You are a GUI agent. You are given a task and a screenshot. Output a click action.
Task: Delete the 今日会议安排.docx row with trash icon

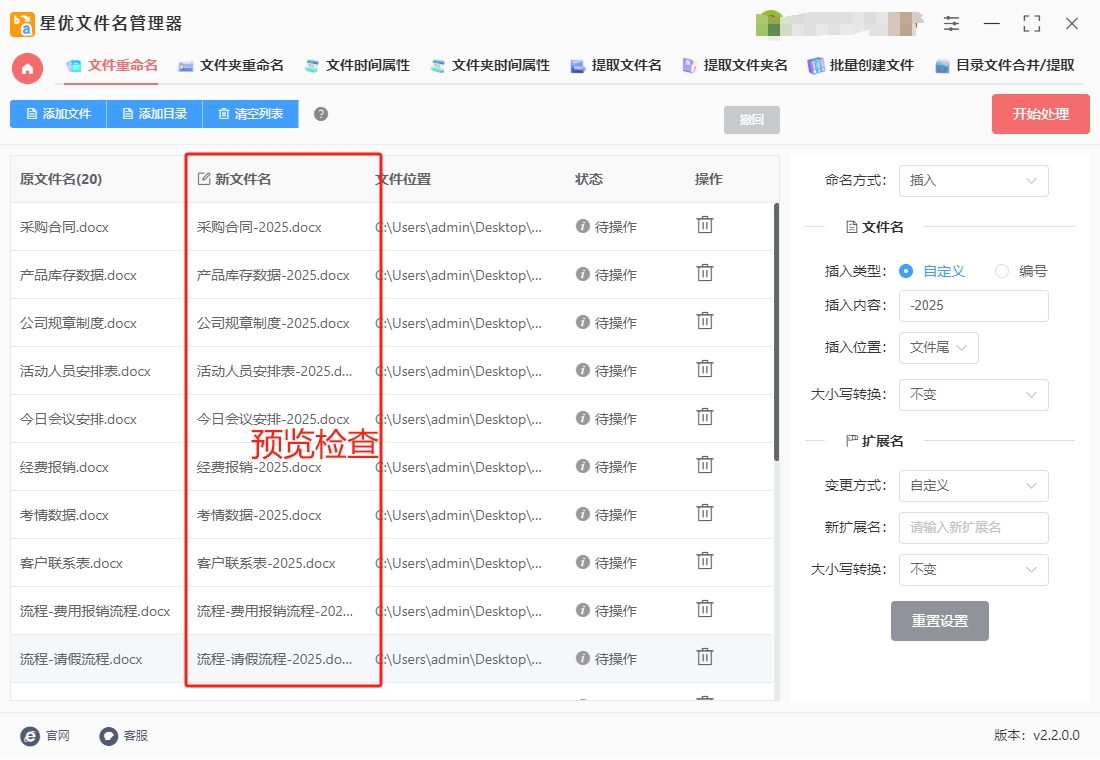point(704,417)
